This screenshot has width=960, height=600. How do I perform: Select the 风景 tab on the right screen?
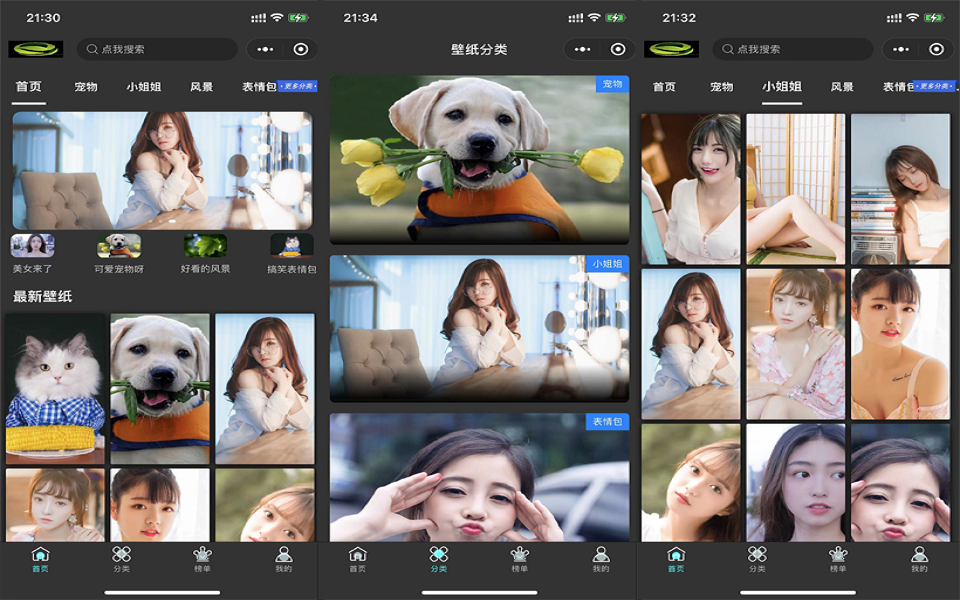(842, 87)
